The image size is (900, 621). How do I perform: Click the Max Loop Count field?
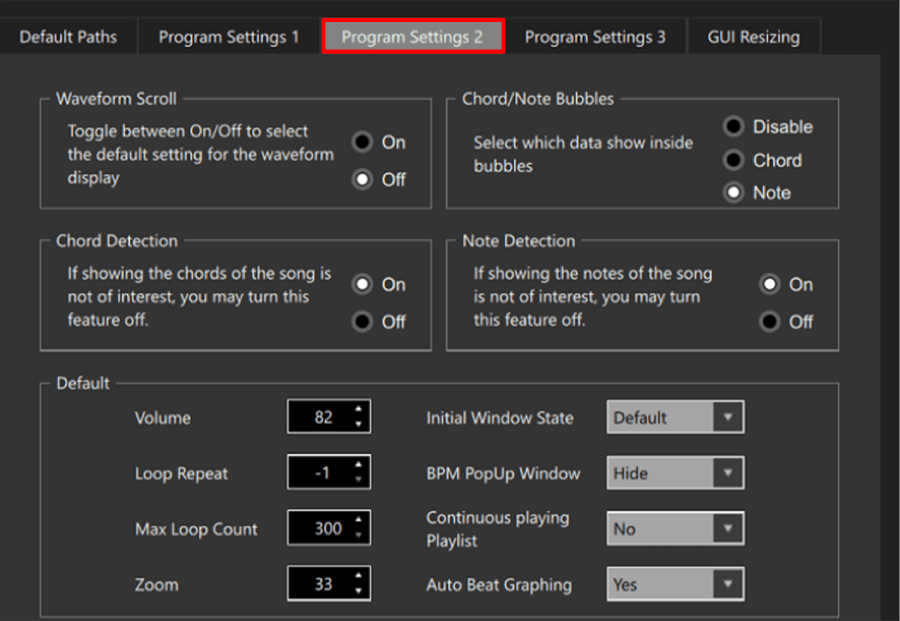(318, 528)
